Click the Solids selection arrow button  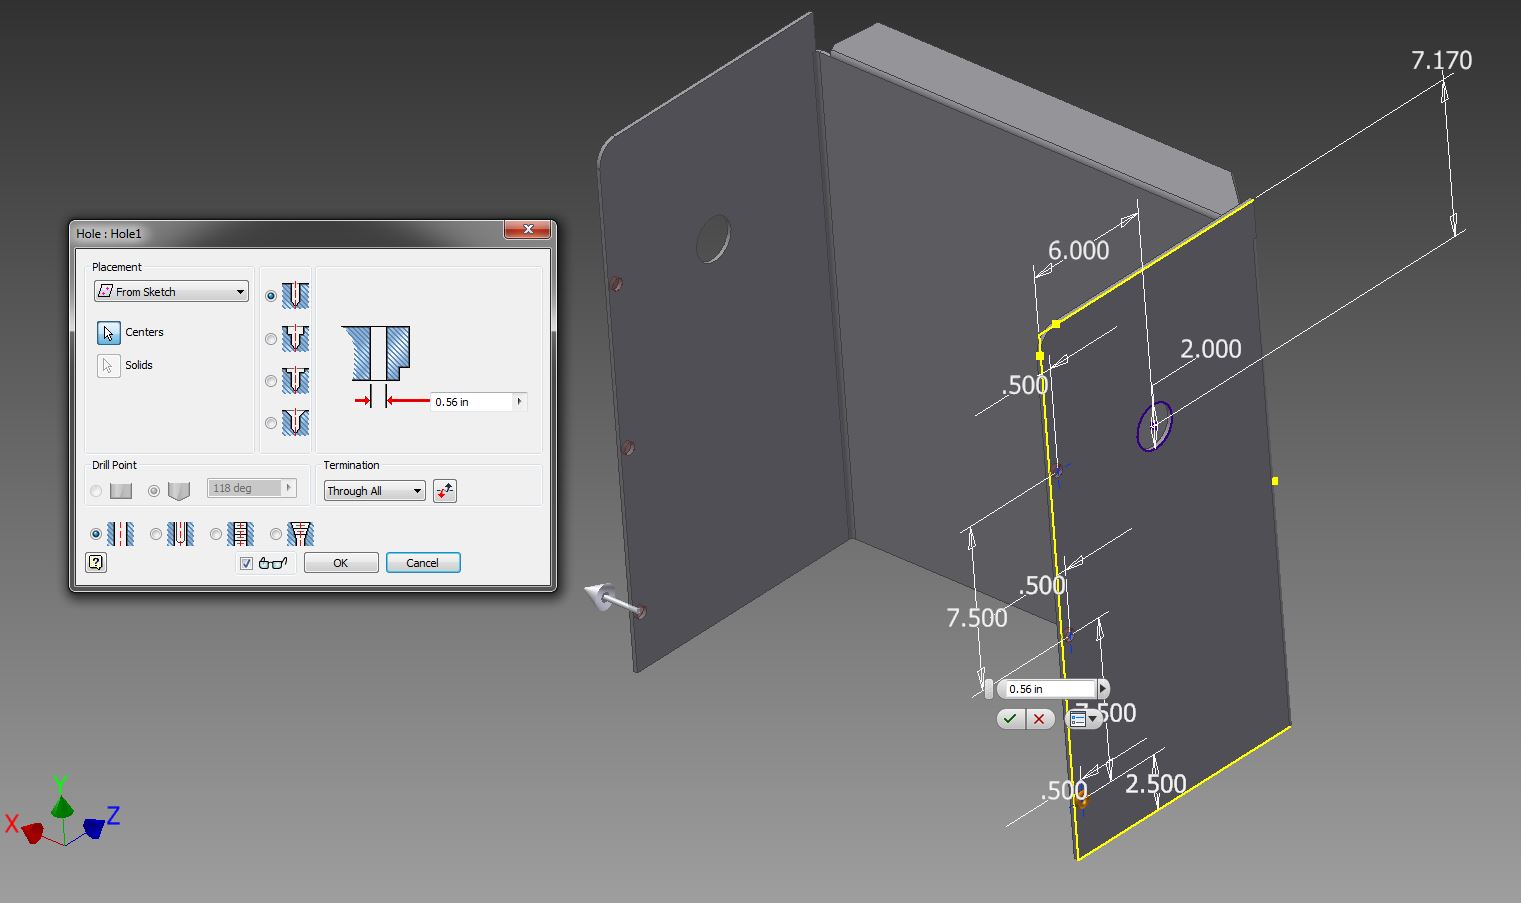point(108,365)
